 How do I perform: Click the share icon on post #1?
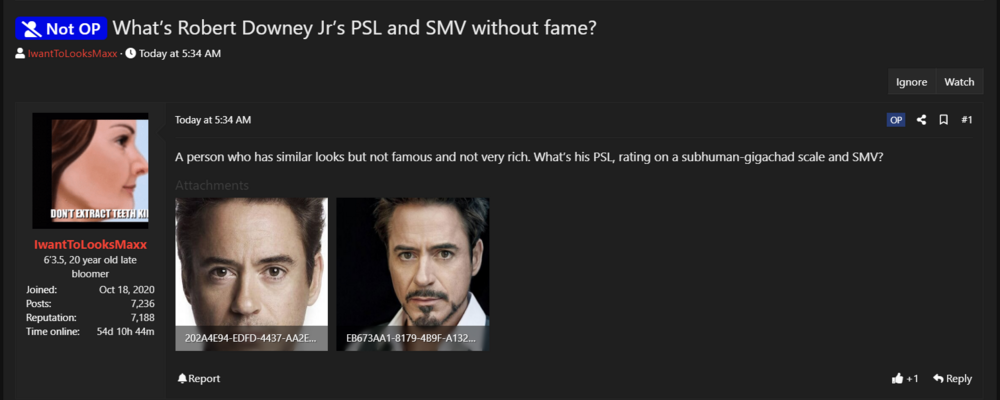[x=921, y=120]
